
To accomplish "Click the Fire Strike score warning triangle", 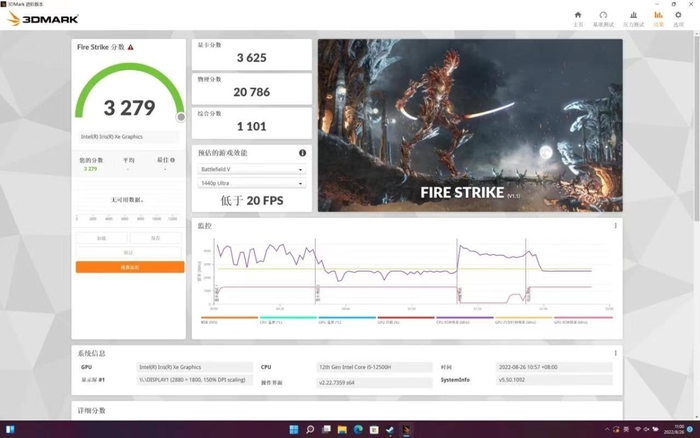I will (131, 47).
